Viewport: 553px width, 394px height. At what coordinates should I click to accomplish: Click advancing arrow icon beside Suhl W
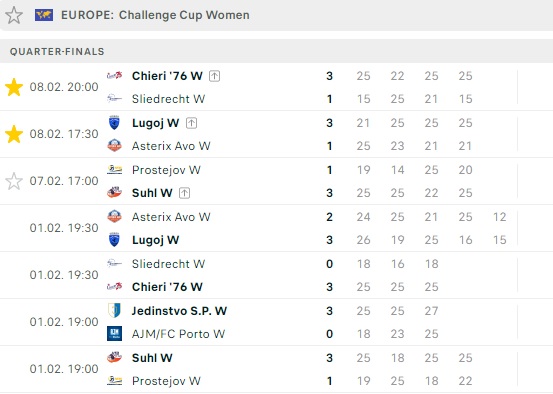pyautogui.click(x=184, y=193)
